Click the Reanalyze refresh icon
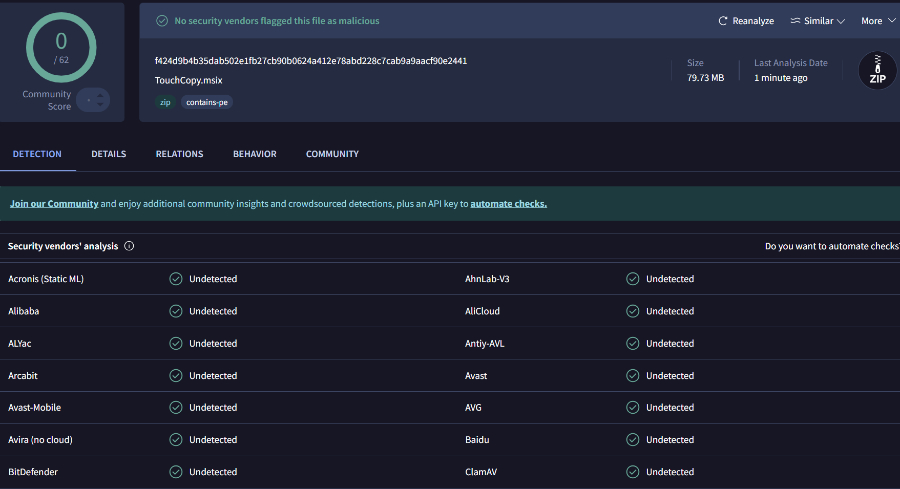This screenshot has height=489, width=900. pos(723,21)
